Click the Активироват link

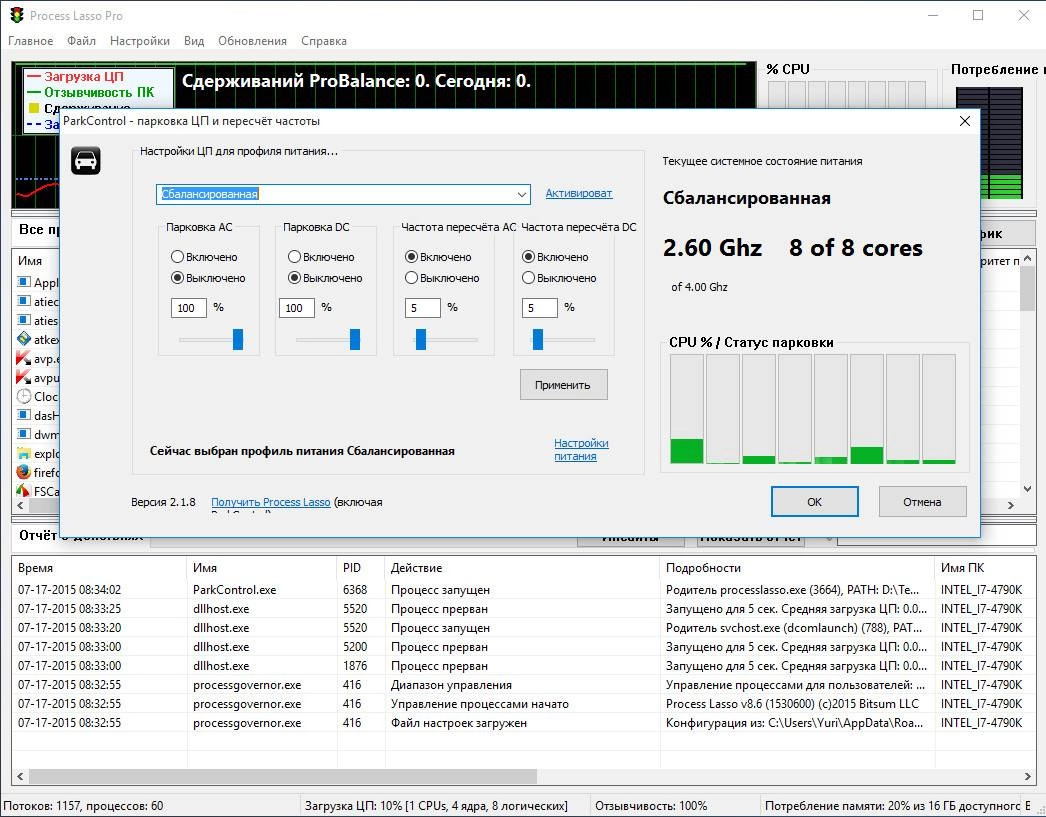tap(578, 193)
